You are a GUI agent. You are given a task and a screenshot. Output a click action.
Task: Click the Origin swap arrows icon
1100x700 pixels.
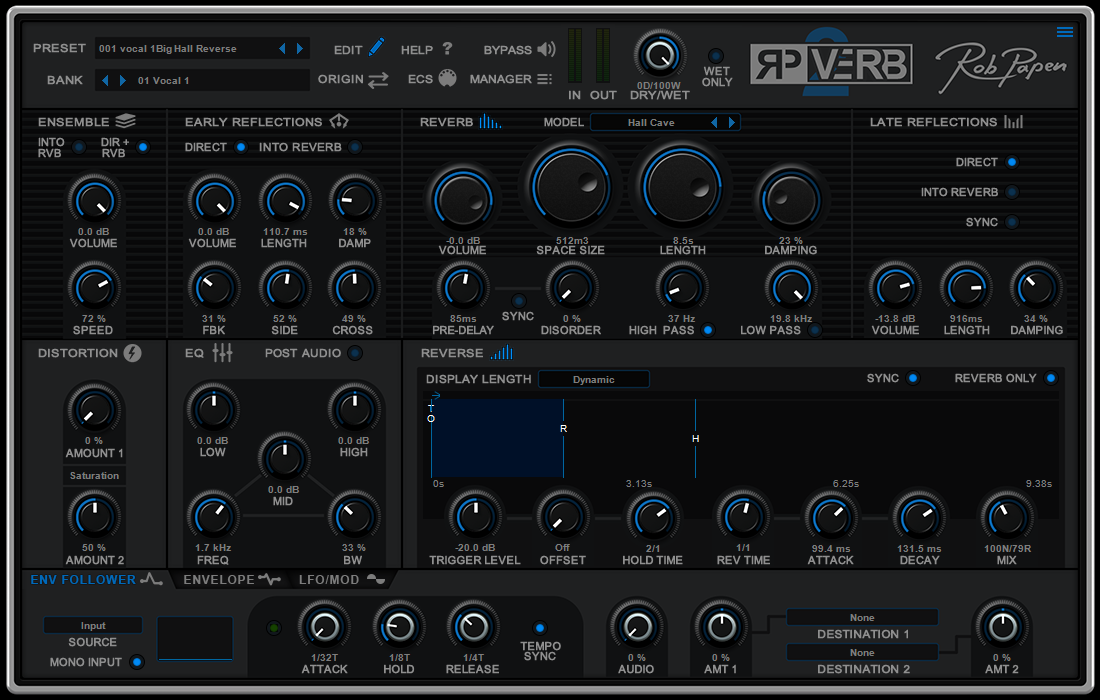tap(378, 80)
